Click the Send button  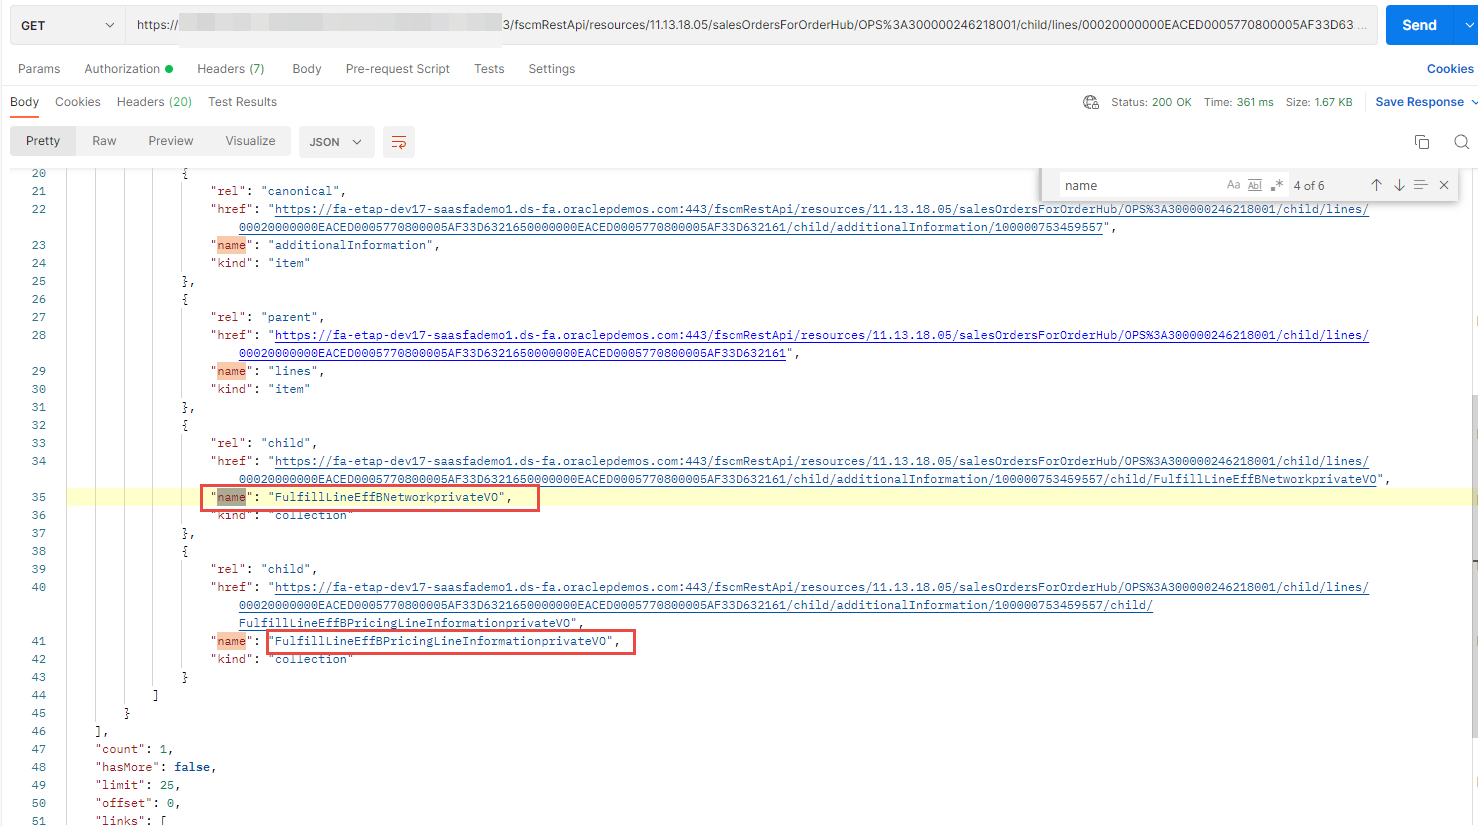point(1419,25)
